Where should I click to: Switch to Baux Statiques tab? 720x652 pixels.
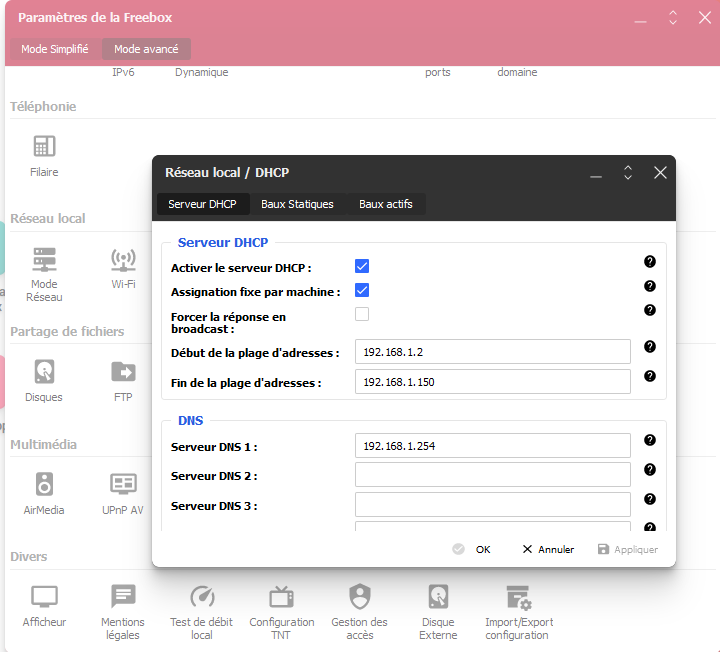297,204
